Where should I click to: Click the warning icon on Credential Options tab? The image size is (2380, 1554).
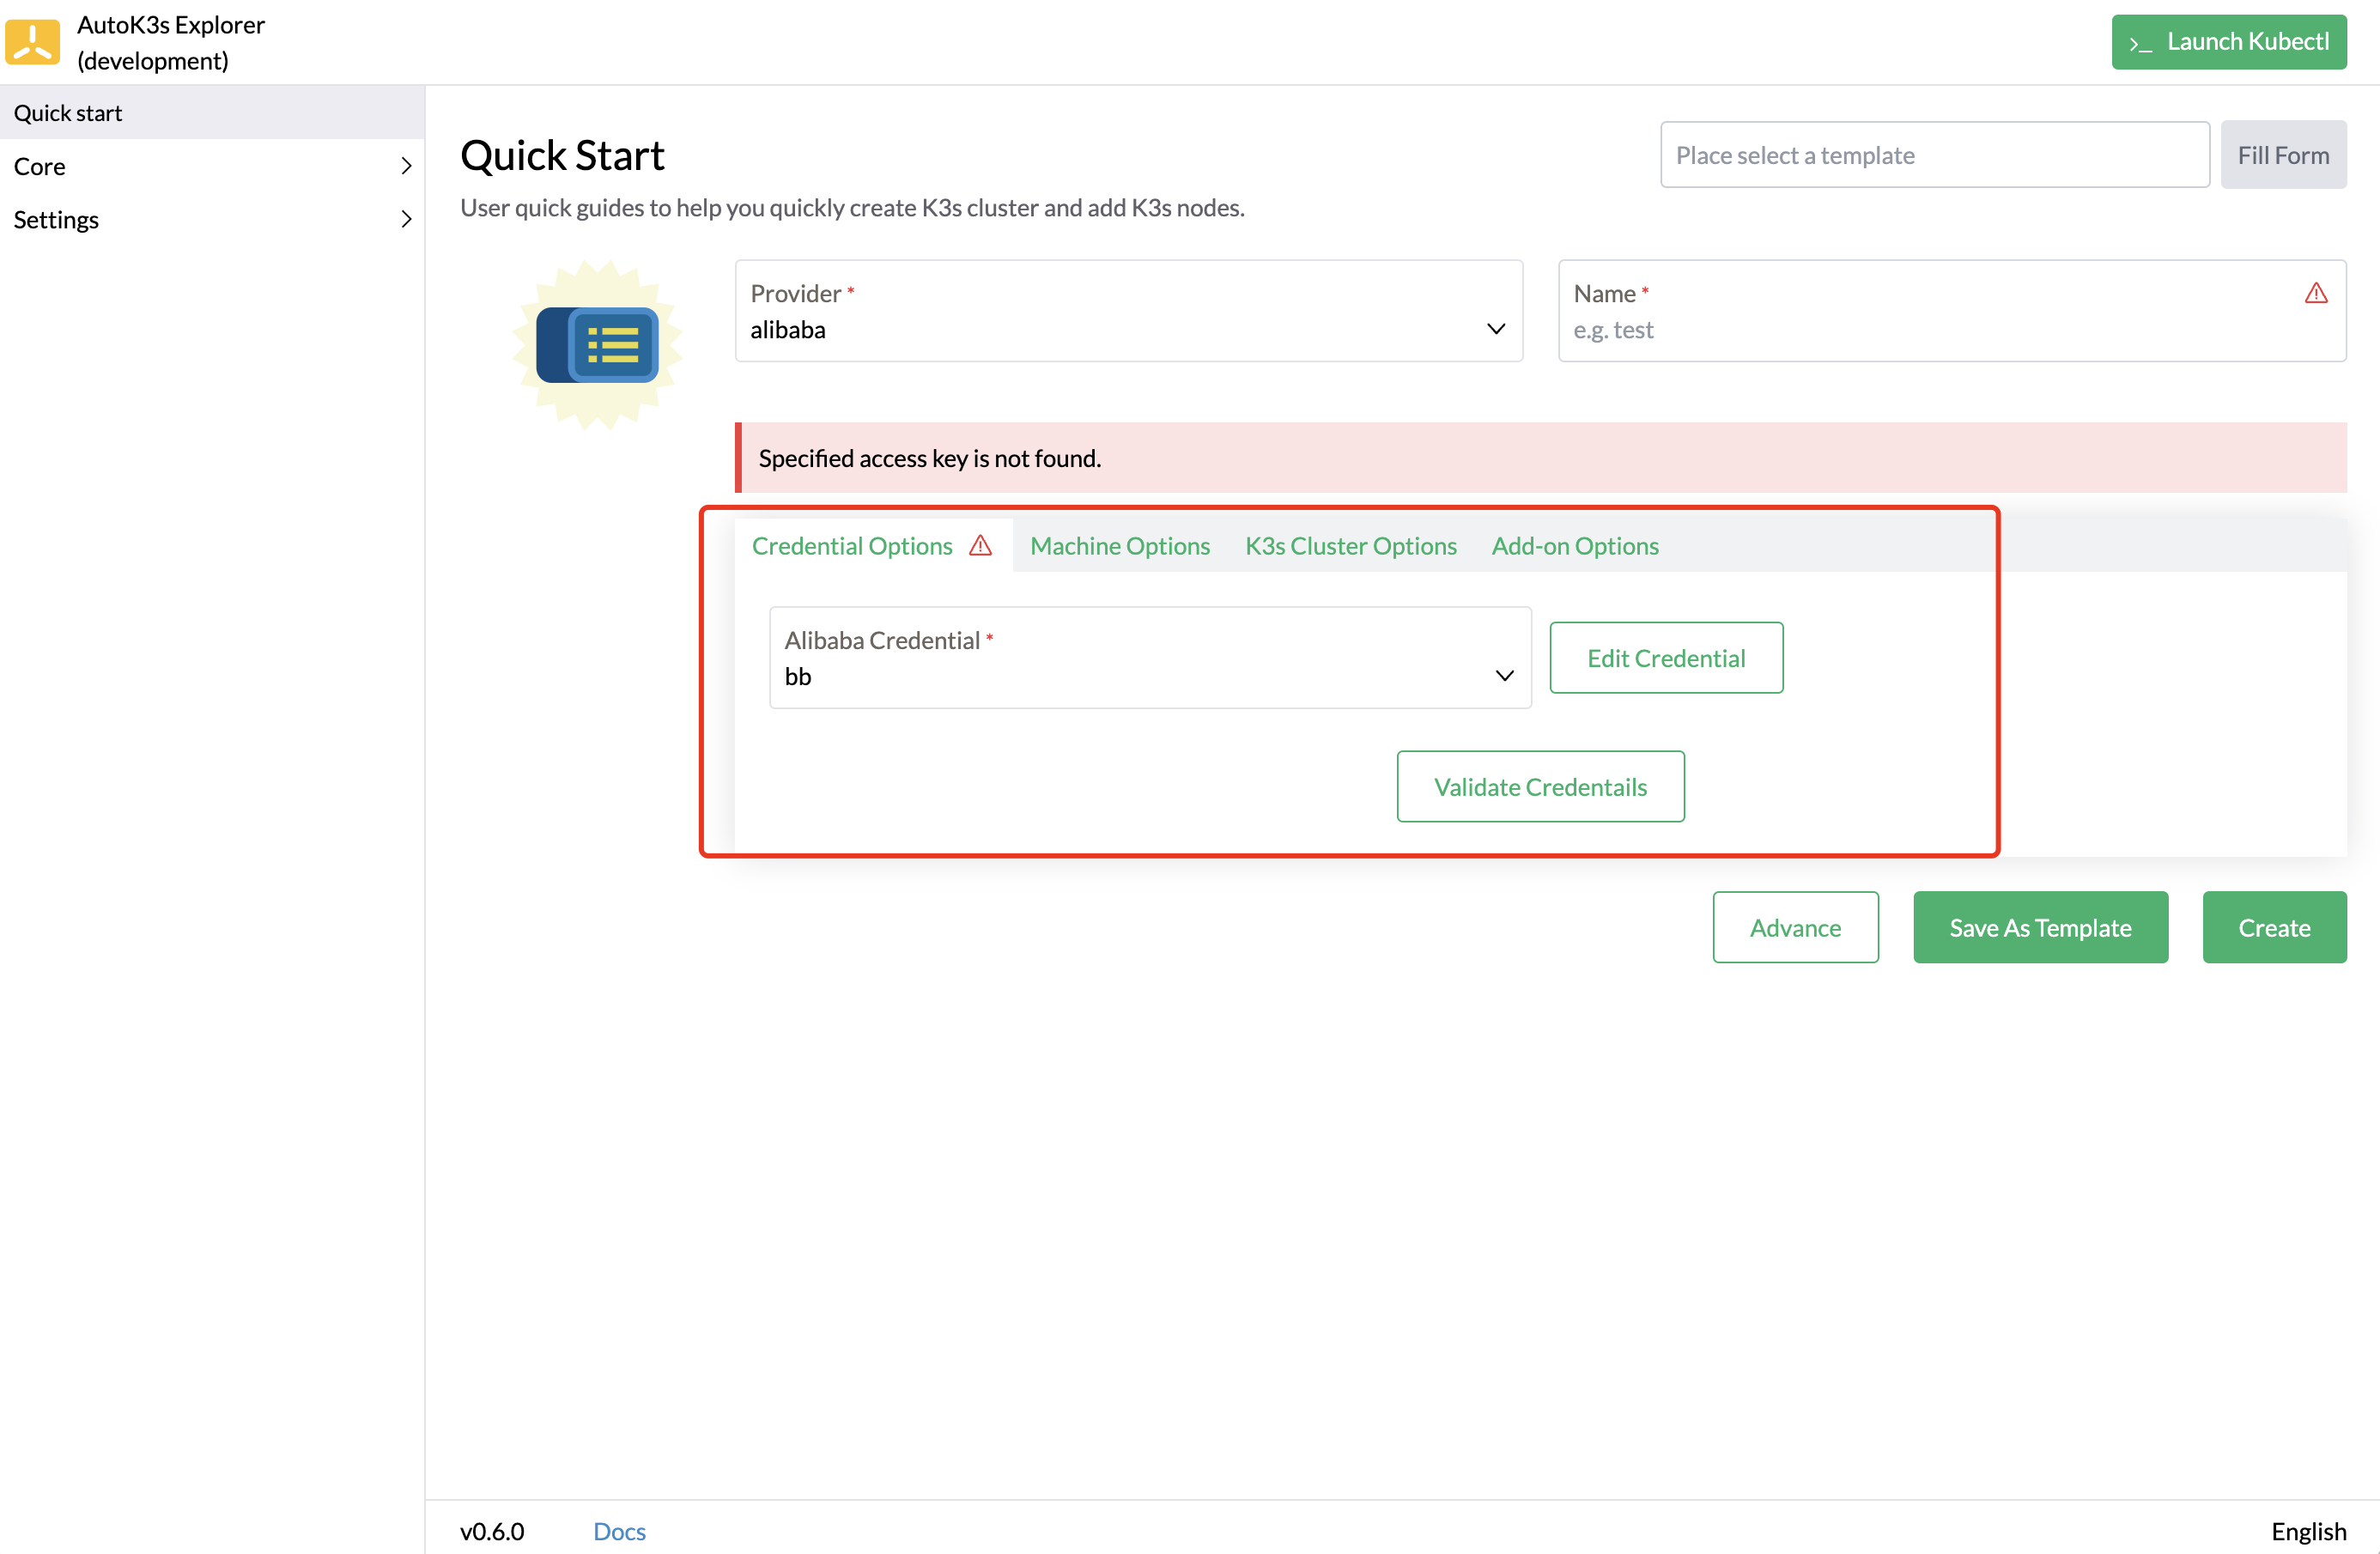click(981, 546)
